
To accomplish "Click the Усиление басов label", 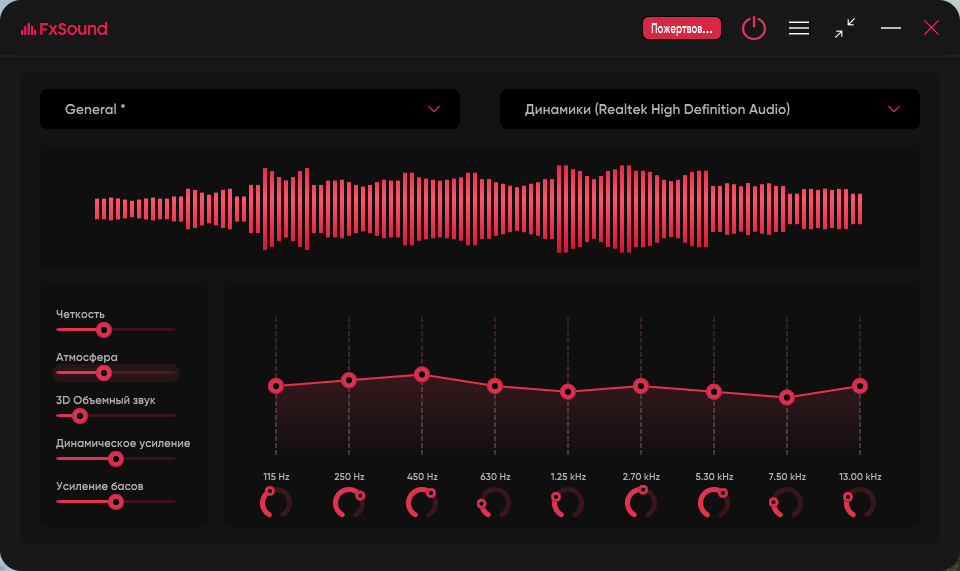I will (x=100, y=486).
